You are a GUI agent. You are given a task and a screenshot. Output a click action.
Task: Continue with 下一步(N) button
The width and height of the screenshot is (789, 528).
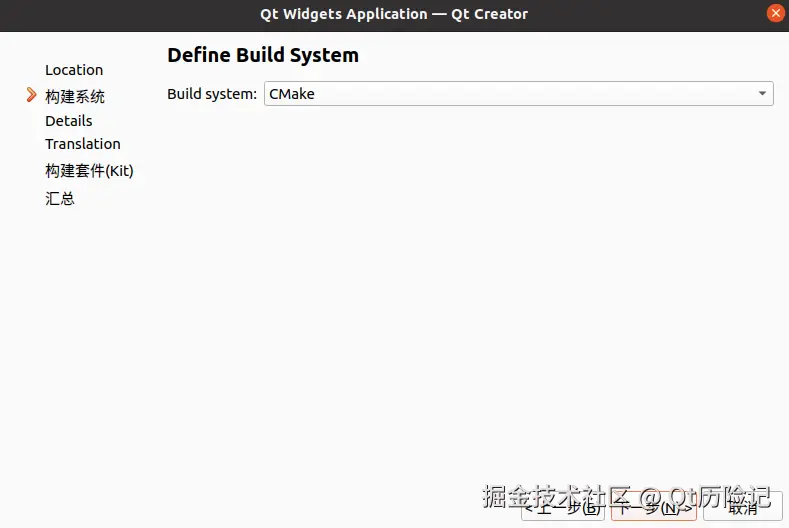pos(654,507)
